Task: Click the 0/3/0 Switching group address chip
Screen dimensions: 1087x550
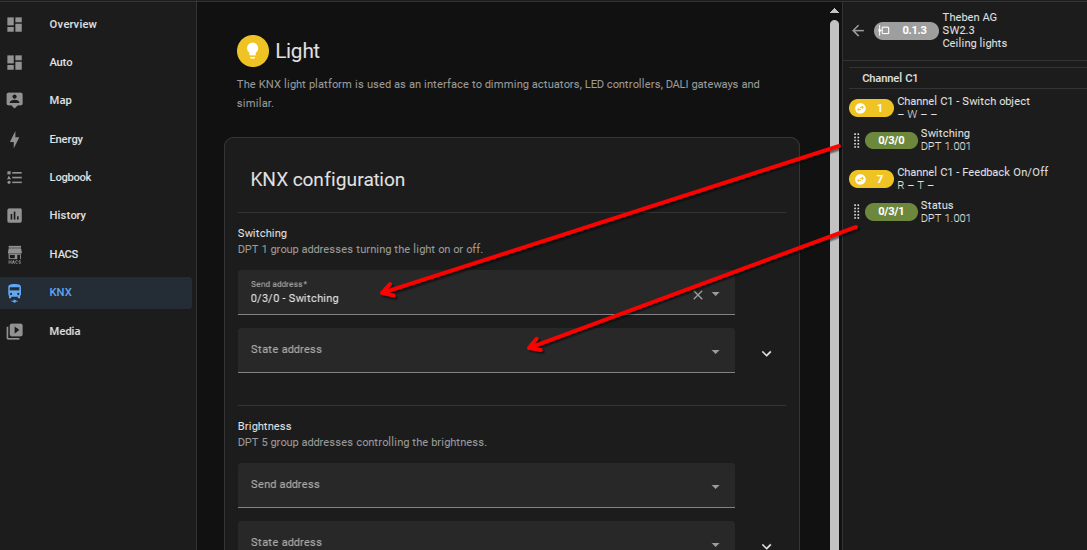Action: [x=891, y=140]
